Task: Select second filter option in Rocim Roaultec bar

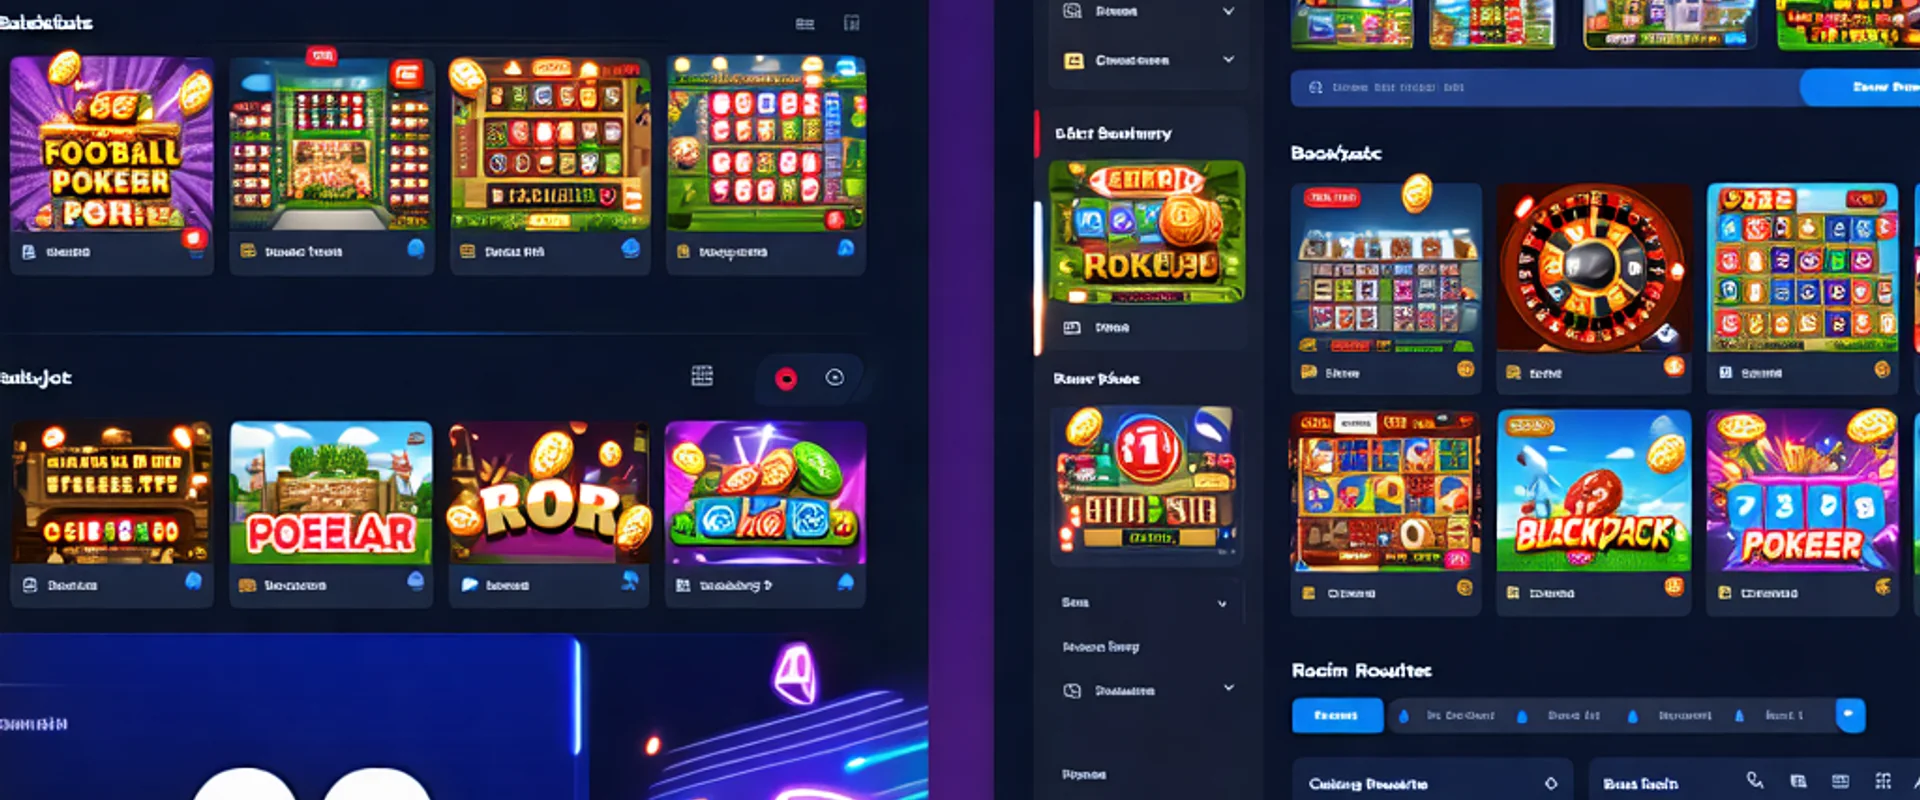Action: pos(1563,716)
